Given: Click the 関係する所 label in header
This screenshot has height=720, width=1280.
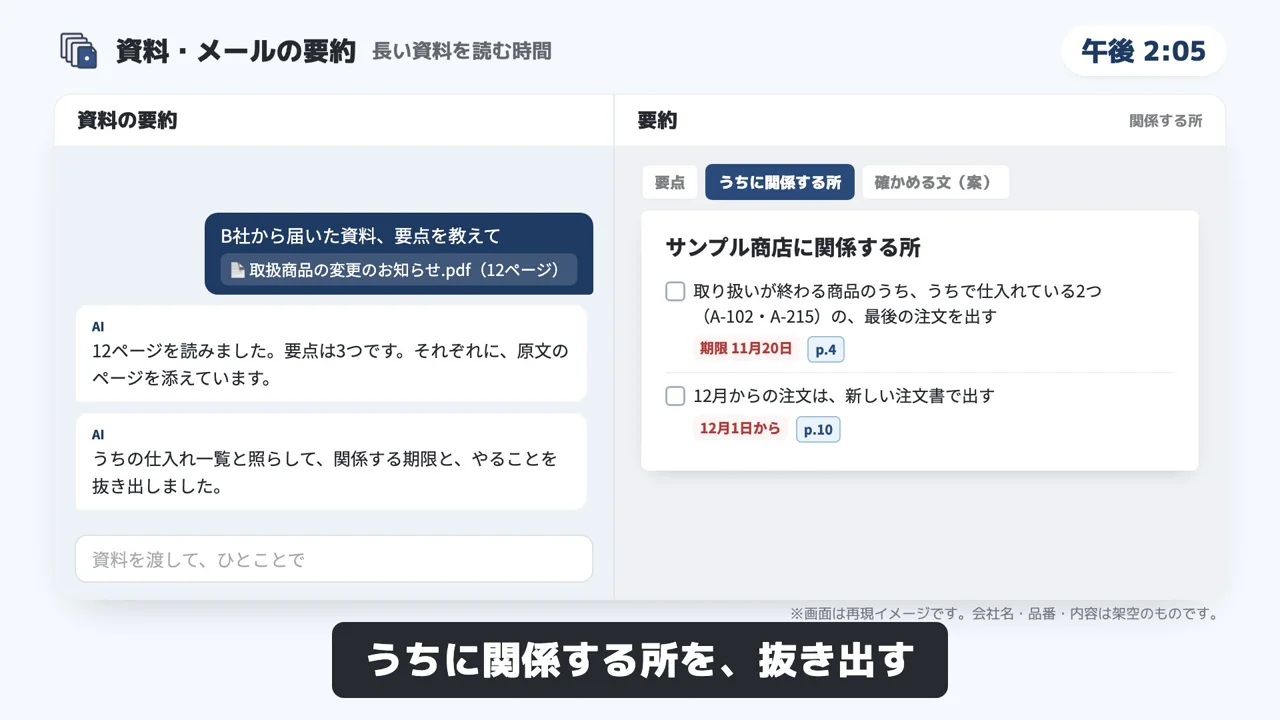Looking at the screenshot, I should [x=1166, y=121].
